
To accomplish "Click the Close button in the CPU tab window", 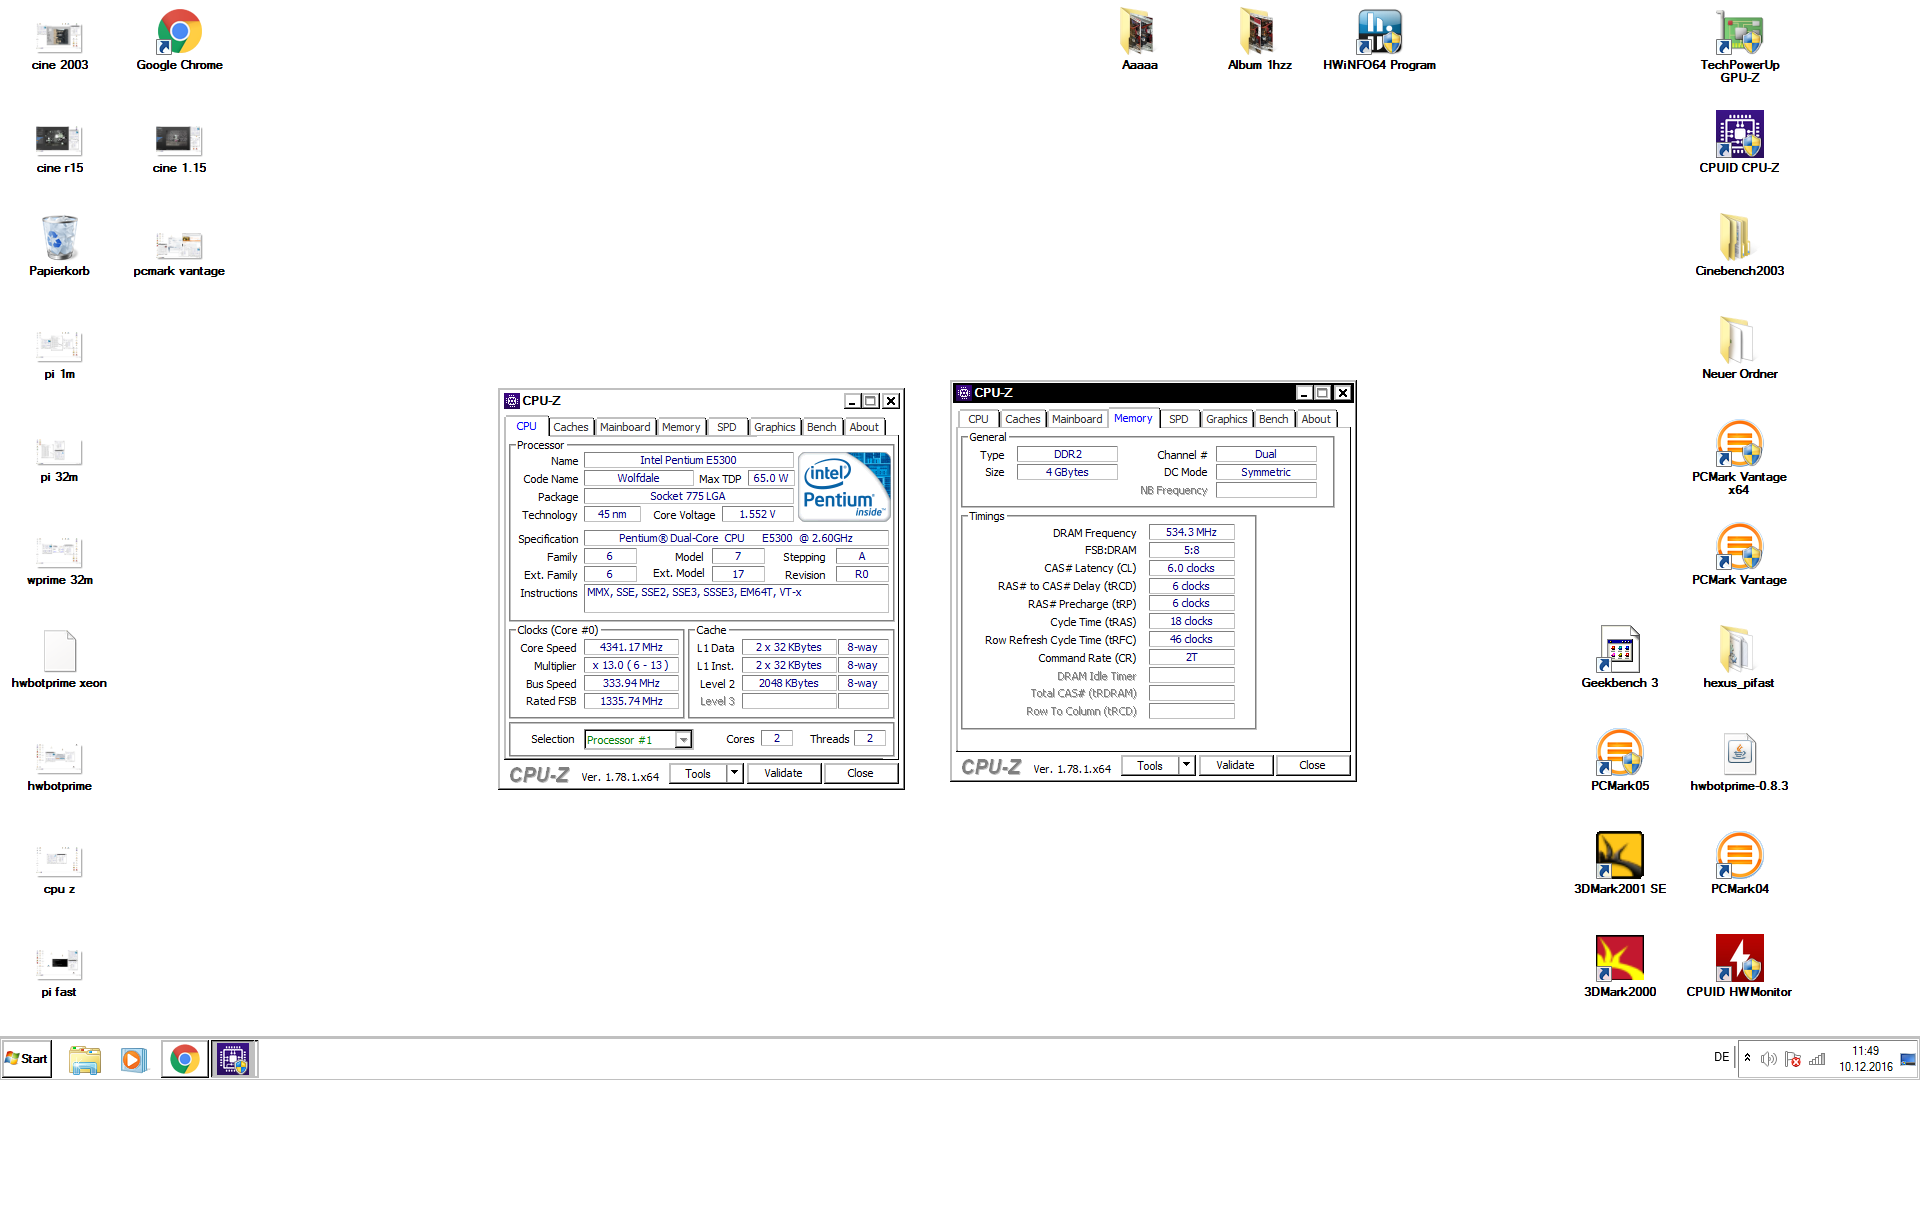I will click(860, 773).
